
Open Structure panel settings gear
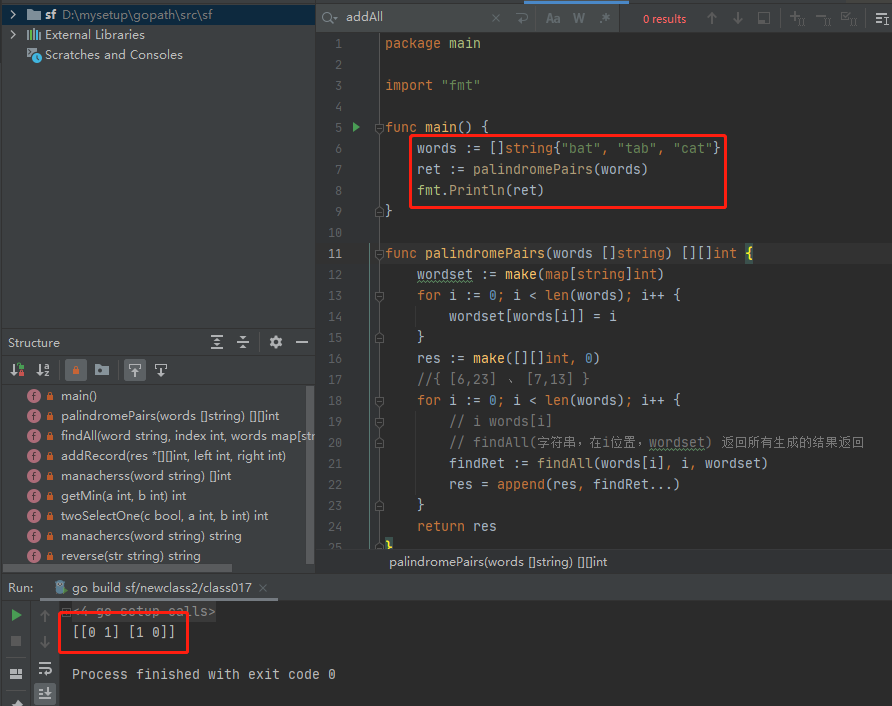(x=276, y=342)
